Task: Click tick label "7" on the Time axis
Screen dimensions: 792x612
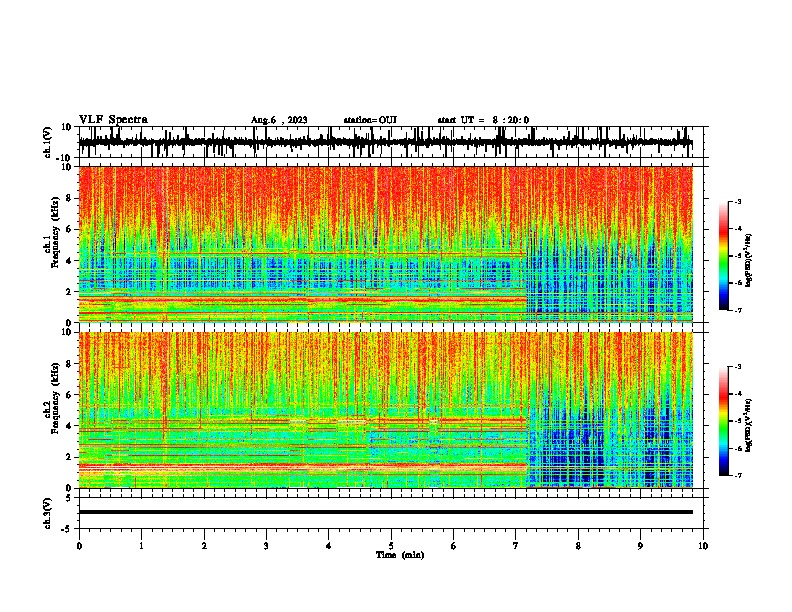Action: click(516, 546)
